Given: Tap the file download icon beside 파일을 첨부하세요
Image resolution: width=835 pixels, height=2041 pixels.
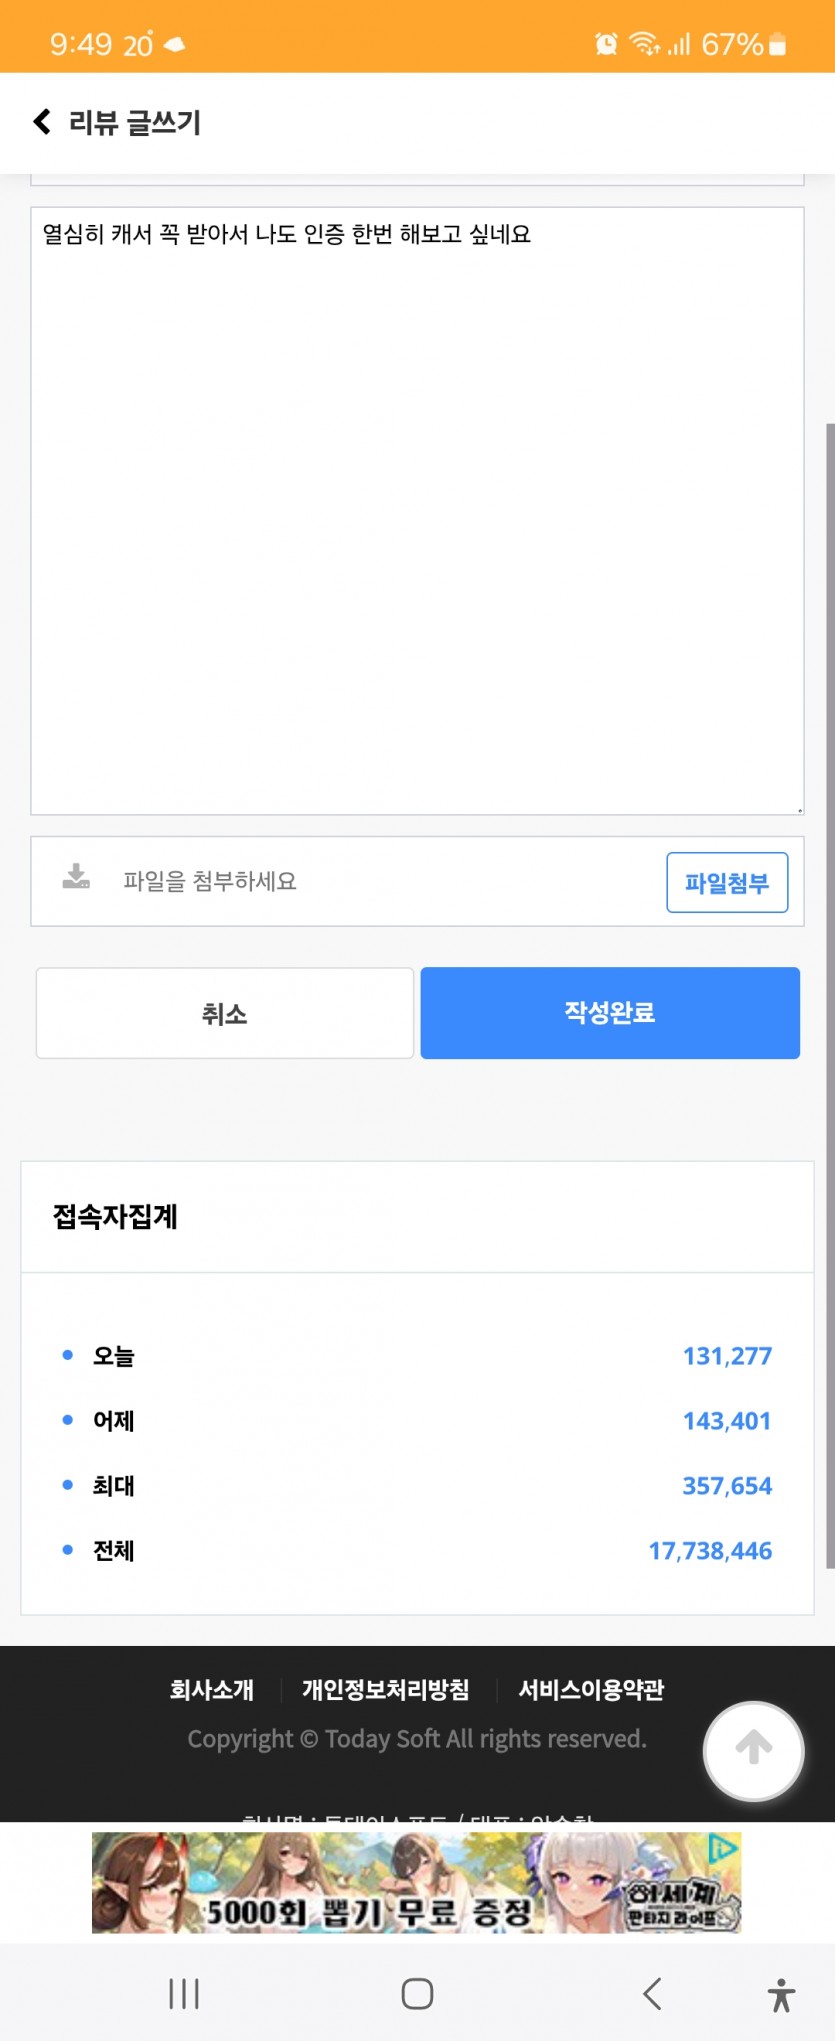Looking at the screenshot, I should point(76,877).
